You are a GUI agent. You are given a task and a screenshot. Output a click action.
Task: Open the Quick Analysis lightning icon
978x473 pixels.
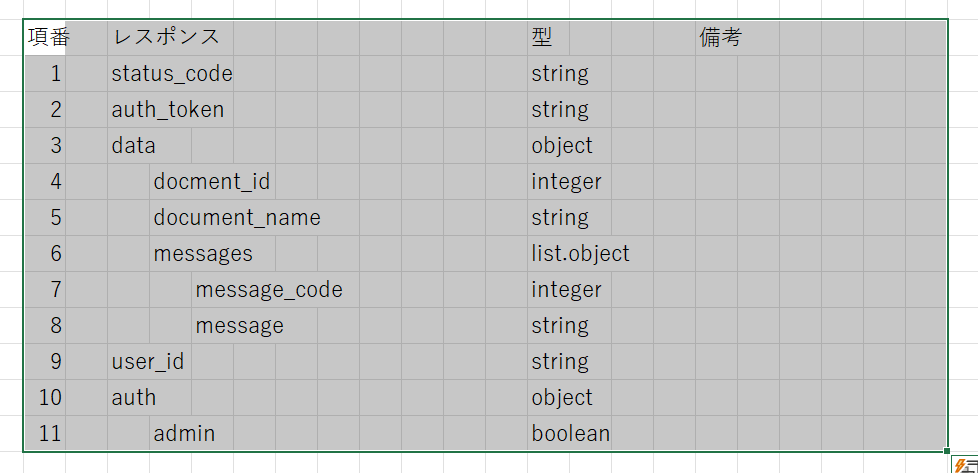coord(965,465)
